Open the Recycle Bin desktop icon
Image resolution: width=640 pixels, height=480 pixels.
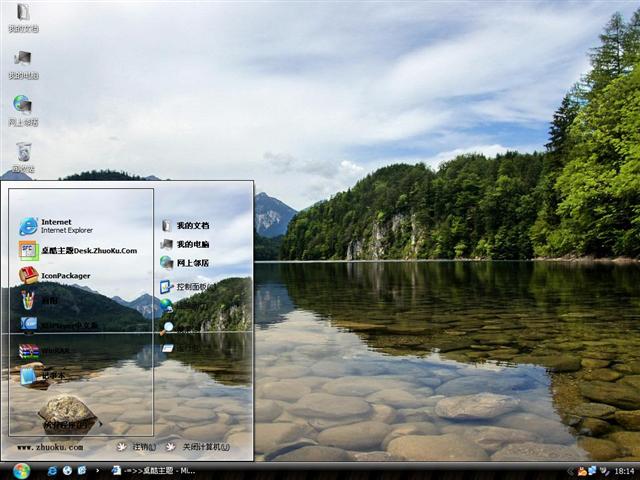pyautogui.click(x=23, y=157)
